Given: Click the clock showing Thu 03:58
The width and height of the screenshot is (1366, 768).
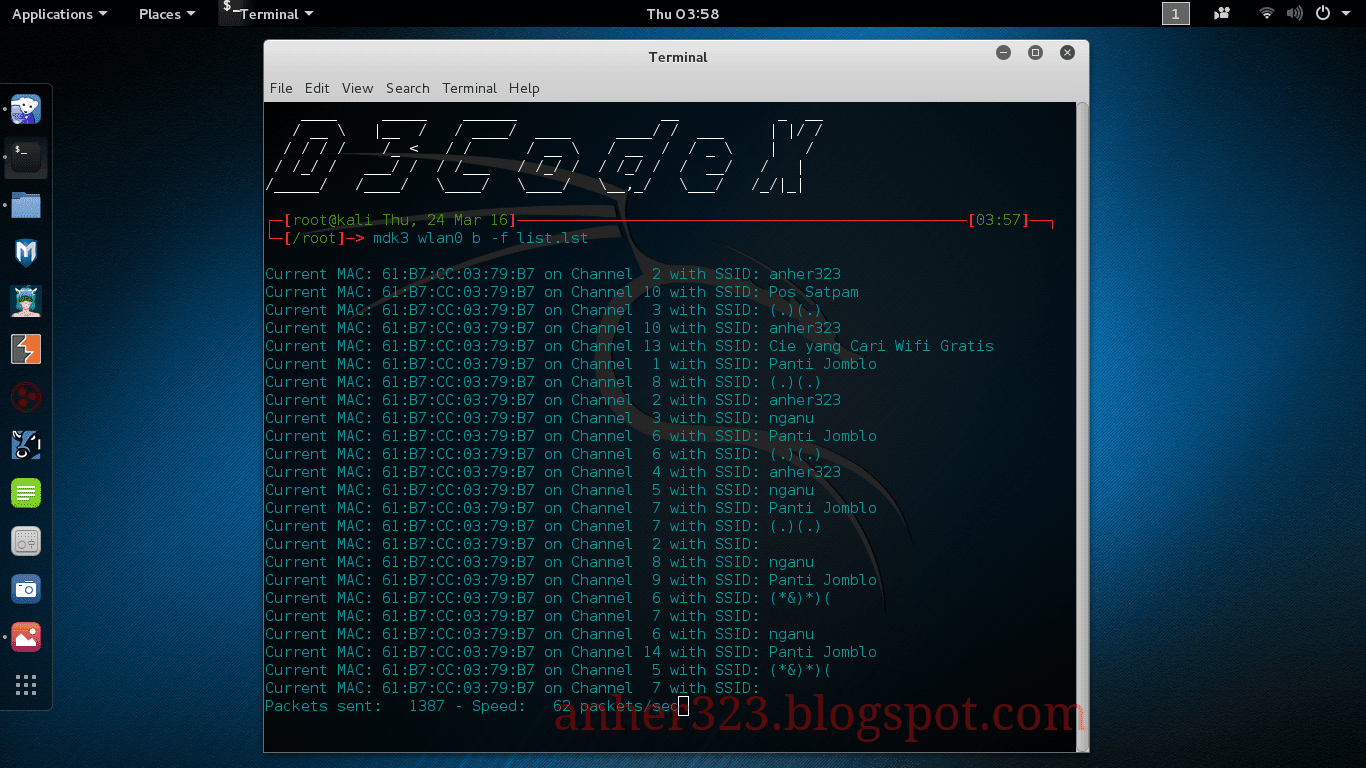Looking at the screenshot, I should 683,13.
